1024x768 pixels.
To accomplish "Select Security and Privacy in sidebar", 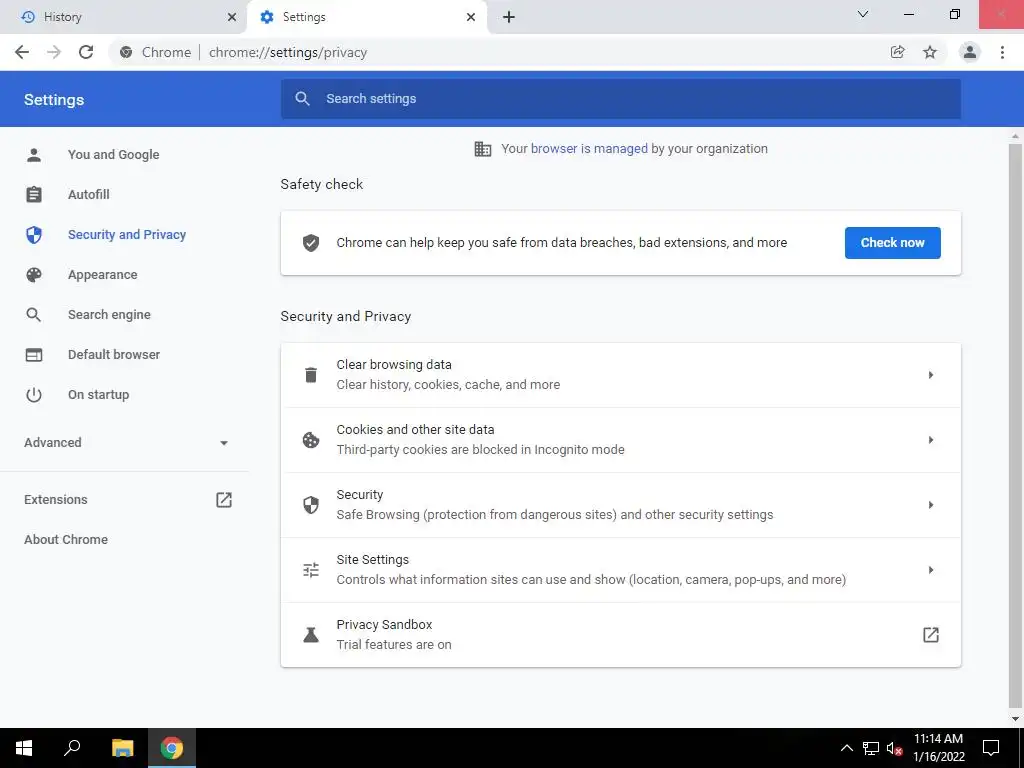I will click(127, 234).
